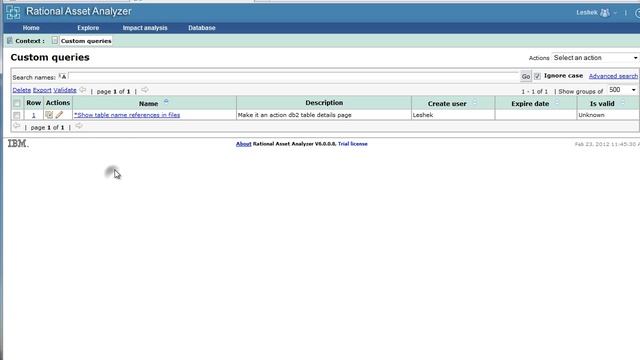
Task: Open the Database menu
Action: 202,28
